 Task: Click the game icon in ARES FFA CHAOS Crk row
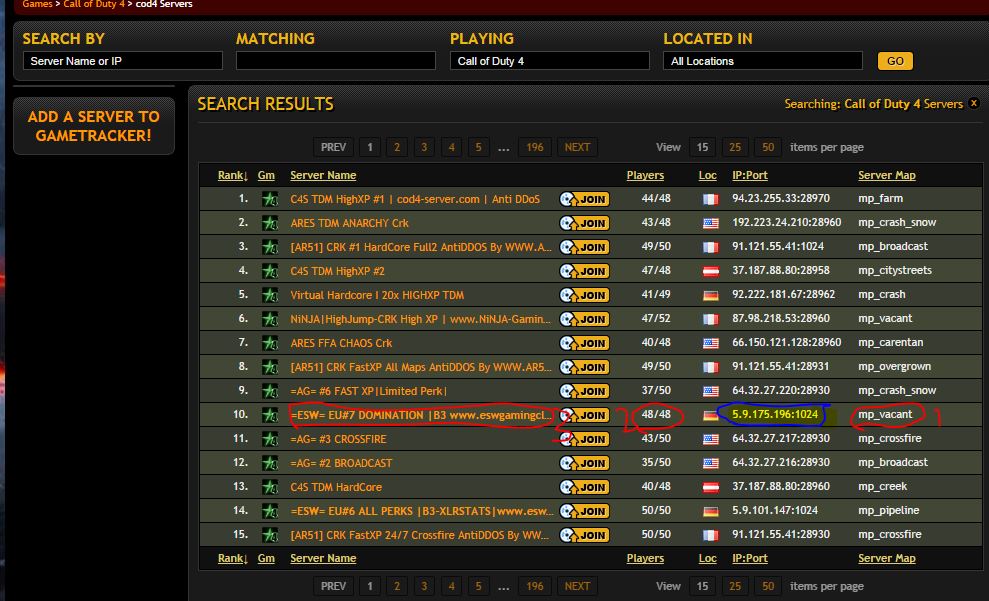coord(270,343)
